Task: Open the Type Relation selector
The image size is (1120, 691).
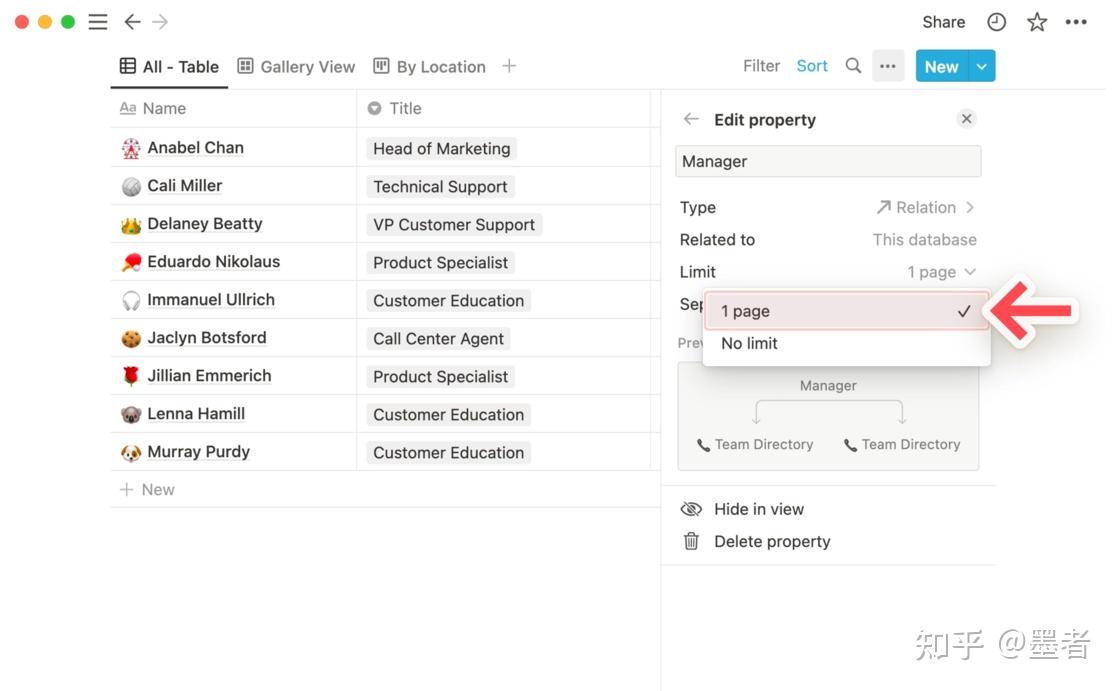Action: point(925,207)
